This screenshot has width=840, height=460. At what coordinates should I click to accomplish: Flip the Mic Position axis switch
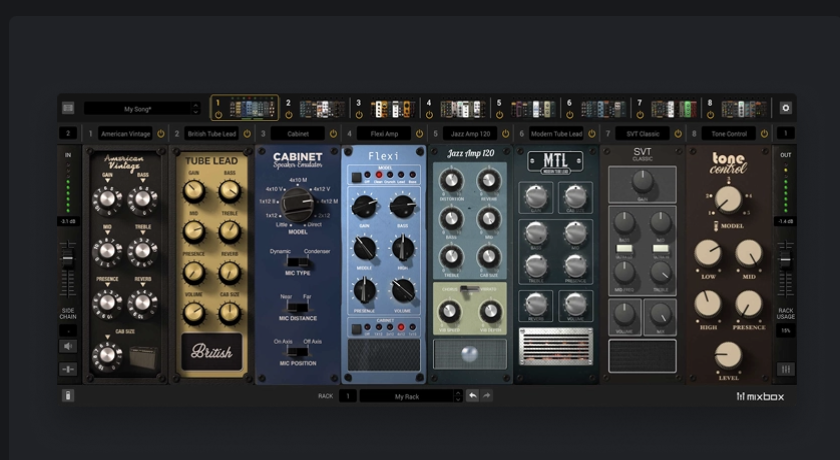click(298, 352)
